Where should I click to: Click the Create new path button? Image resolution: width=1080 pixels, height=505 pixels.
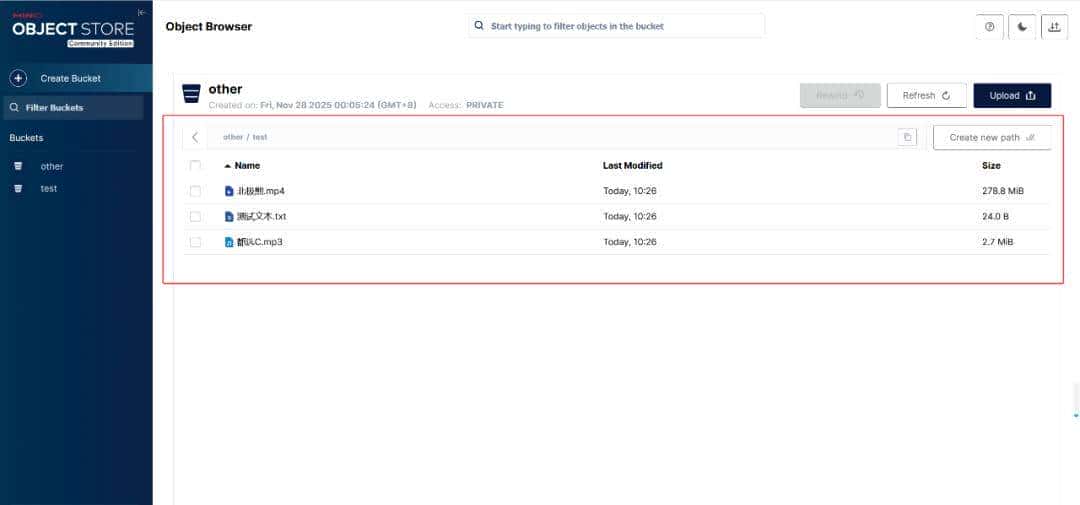coord(992,137)
